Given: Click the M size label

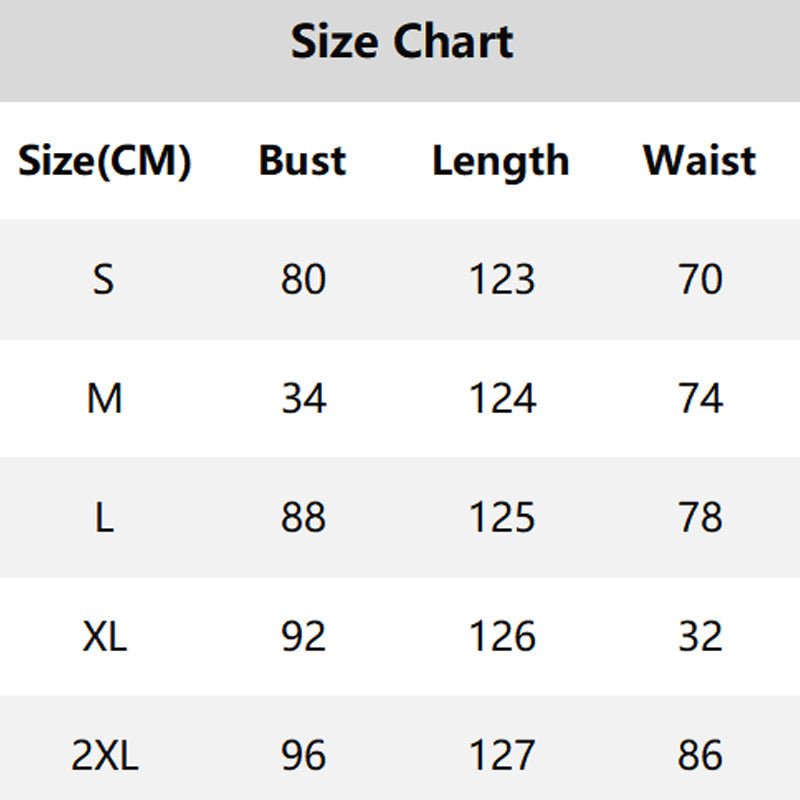Looking at the screenshot, I should click(x=104, y=399).
